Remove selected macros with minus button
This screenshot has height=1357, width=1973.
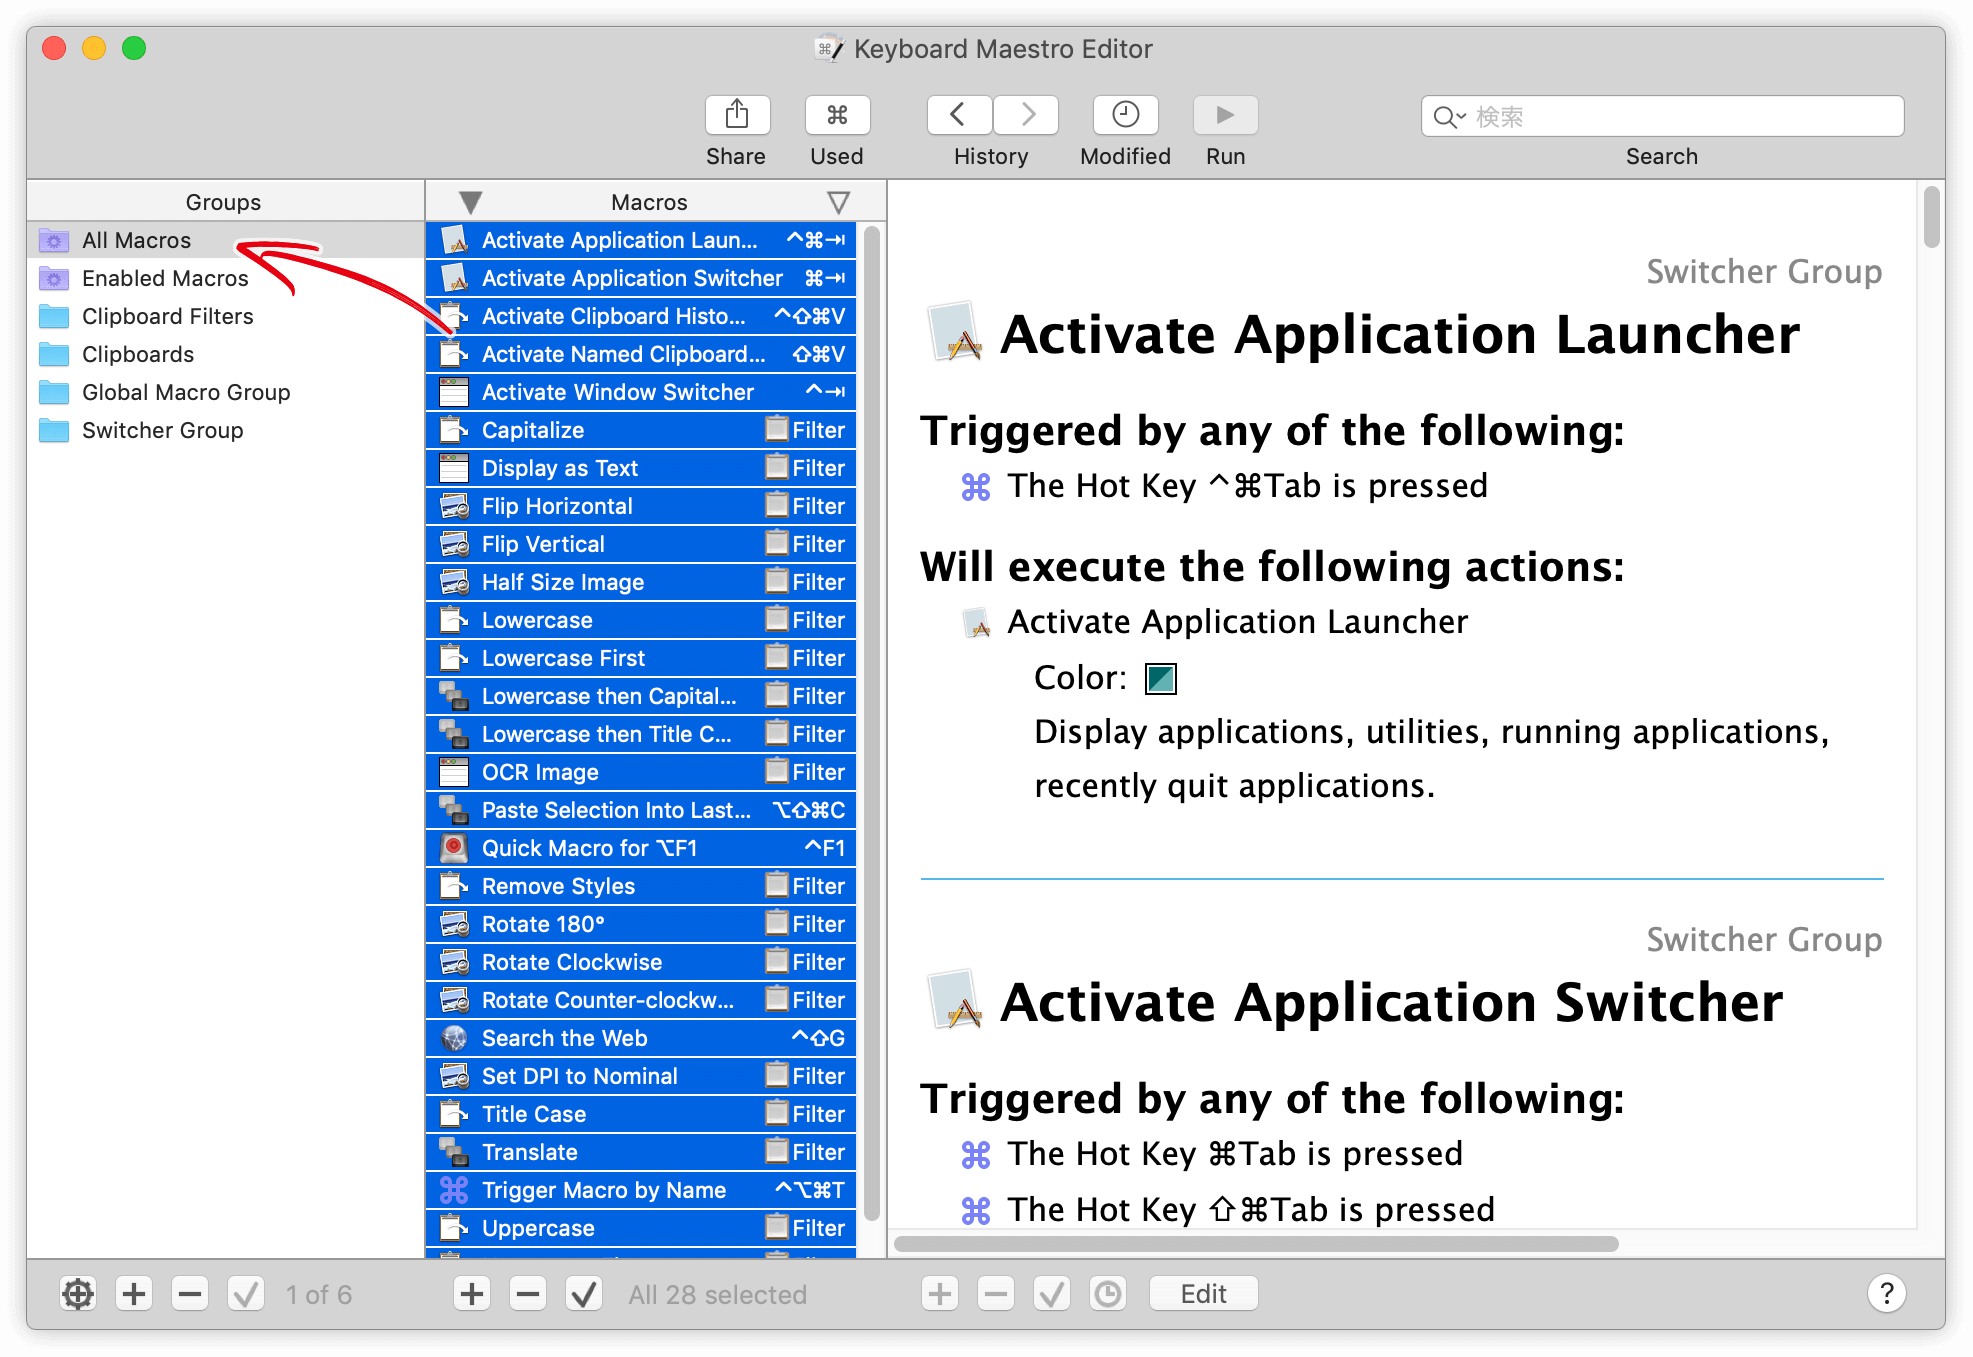[528, 1294]
